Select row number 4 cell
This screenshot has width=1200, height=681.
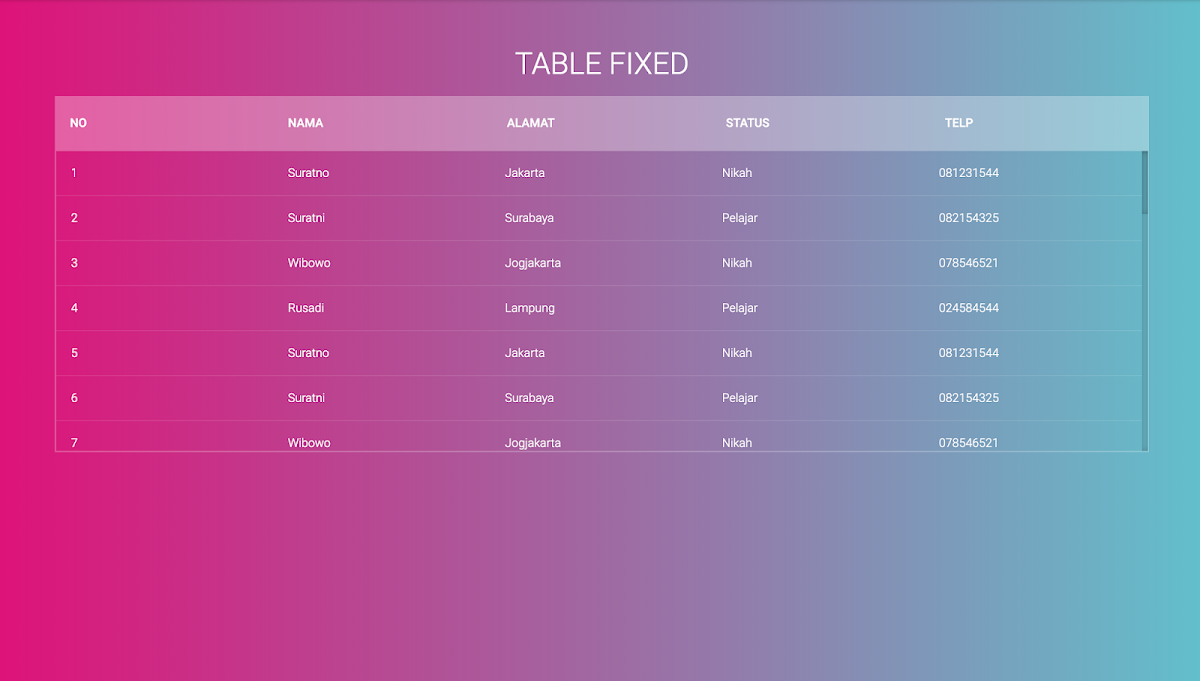coord(74,308)
